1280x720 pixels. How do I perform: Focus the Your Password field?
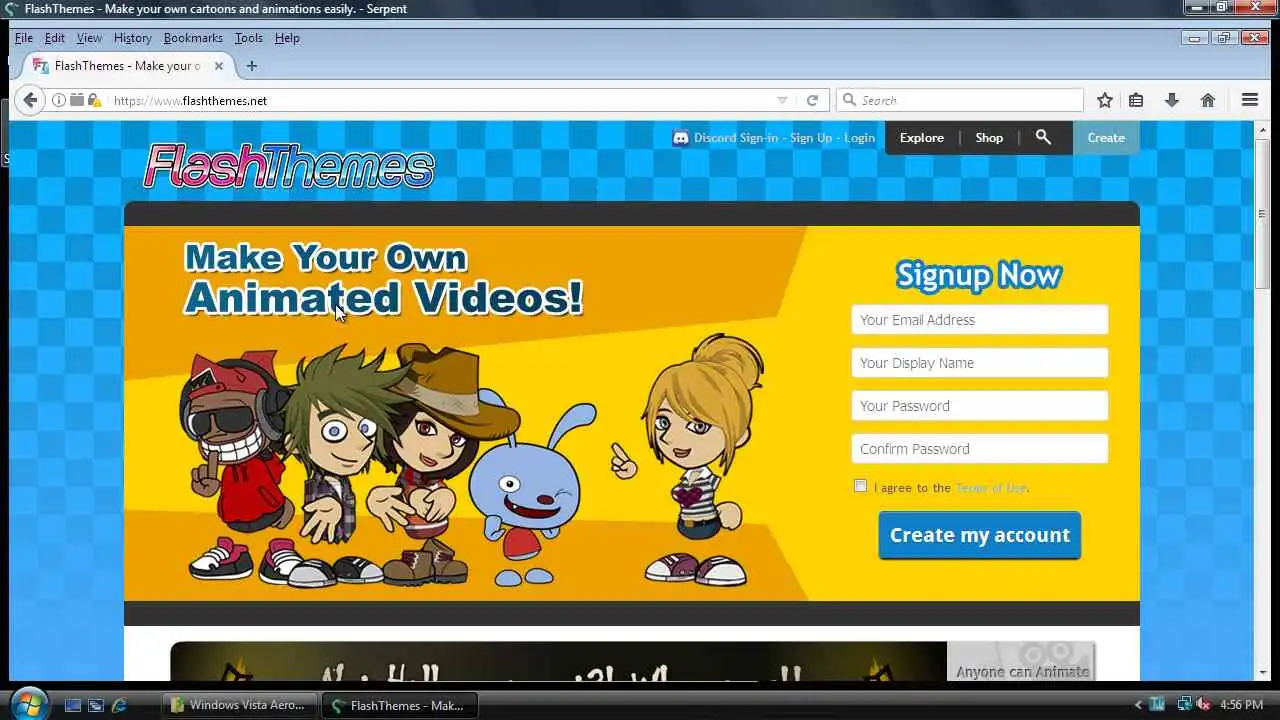click(980, 406)
